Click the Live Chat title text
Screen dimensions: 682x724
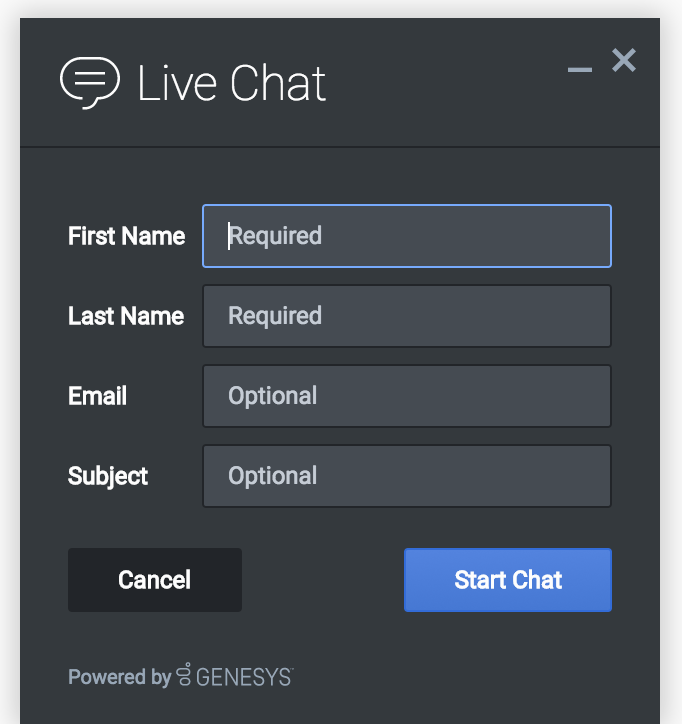click(x=231, y=83)
